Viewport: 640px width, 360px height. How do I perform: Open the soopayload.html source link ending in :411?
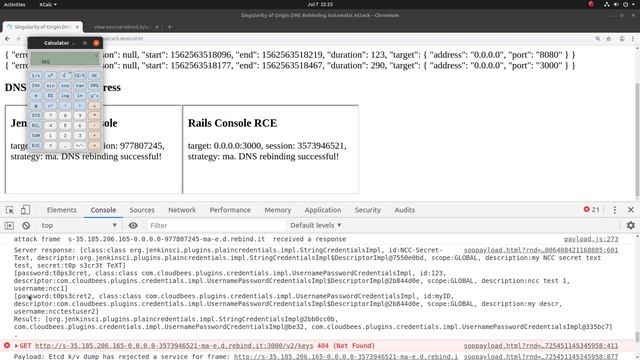[x=541, y=346]
